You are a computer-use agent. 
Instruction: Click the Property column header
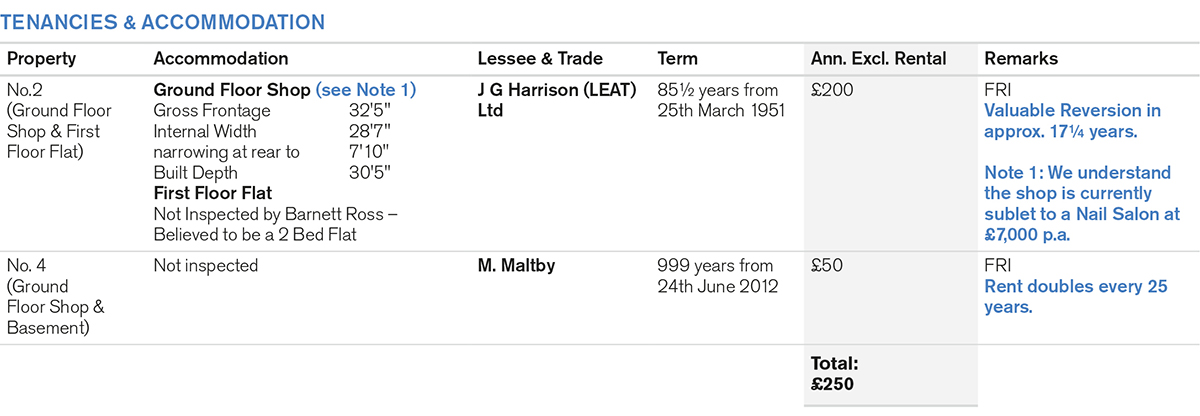click(41, 59)
